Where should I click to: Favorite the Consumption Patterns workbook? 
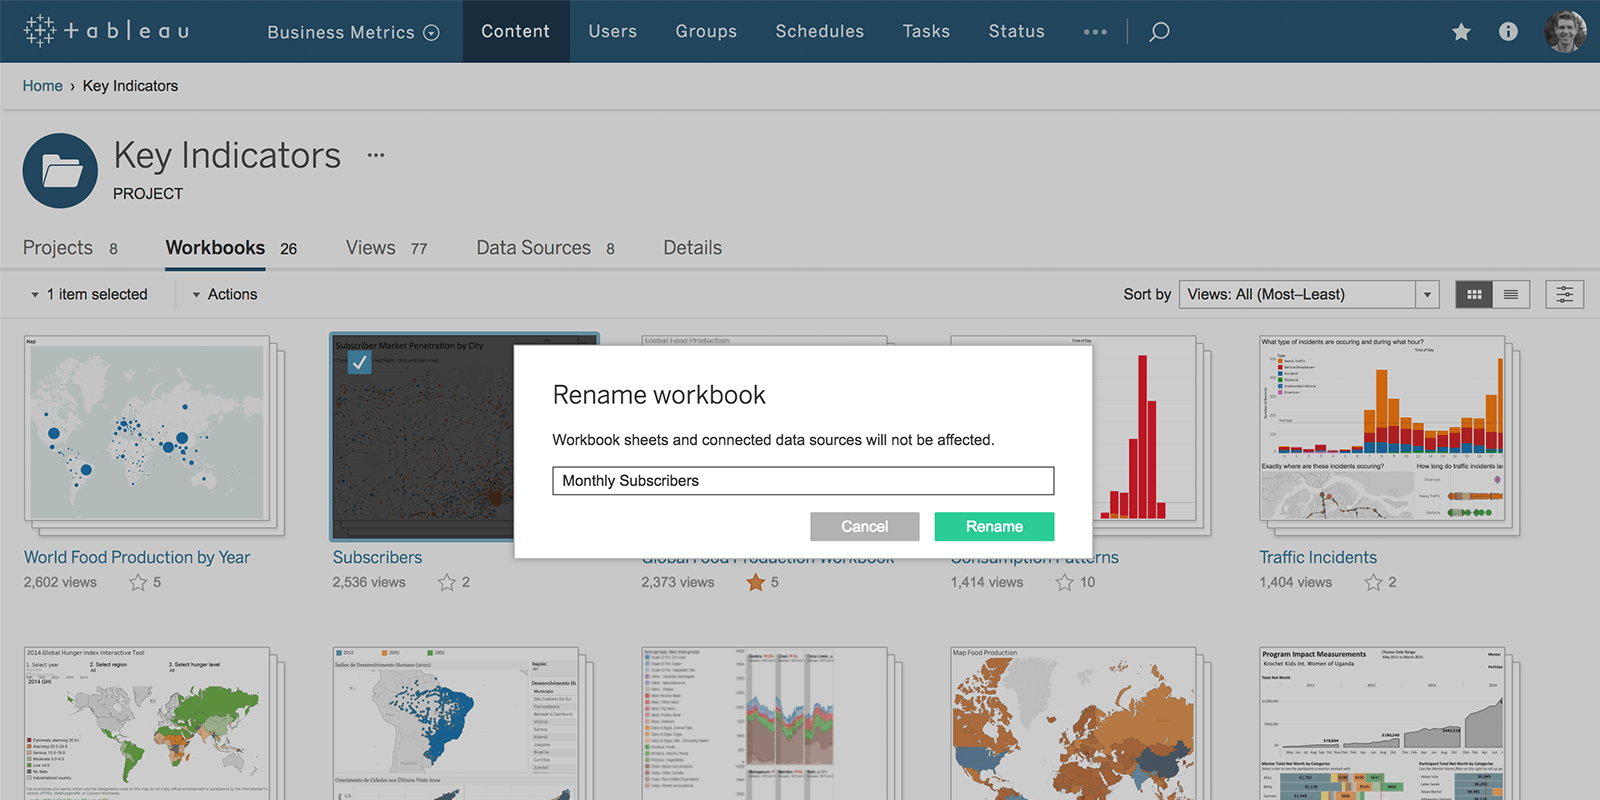(x=1065, y=582)
